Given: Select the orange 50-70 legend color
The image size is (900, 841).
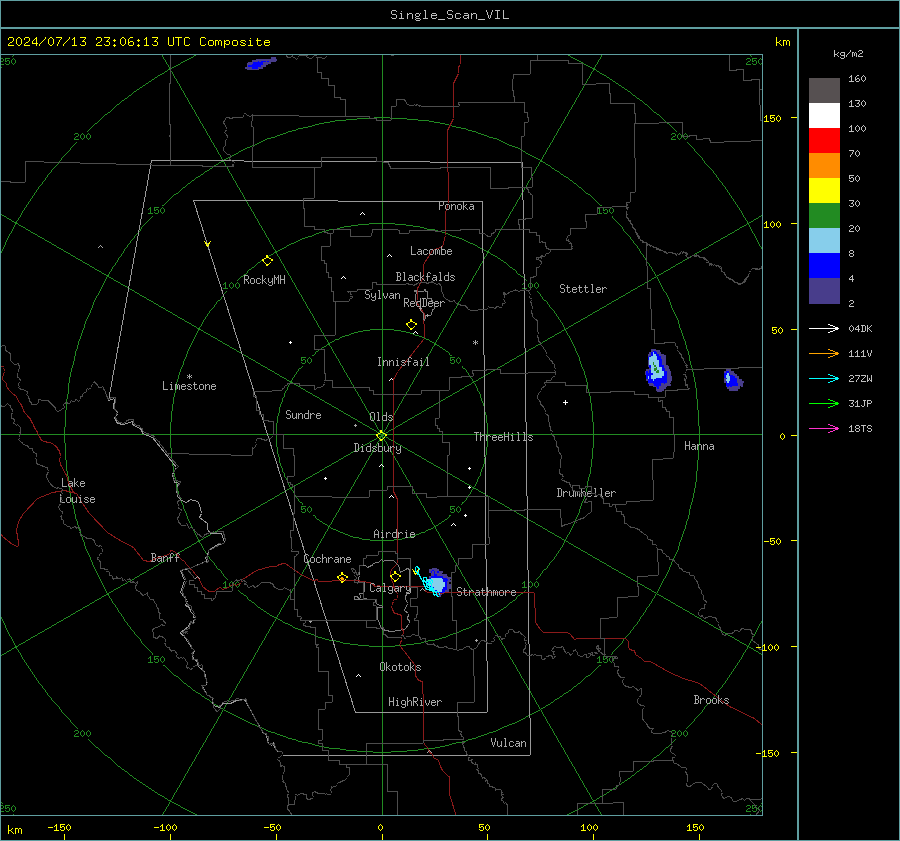Looking at the screenshot, I should pyautogui.click(x=824, y=166).
